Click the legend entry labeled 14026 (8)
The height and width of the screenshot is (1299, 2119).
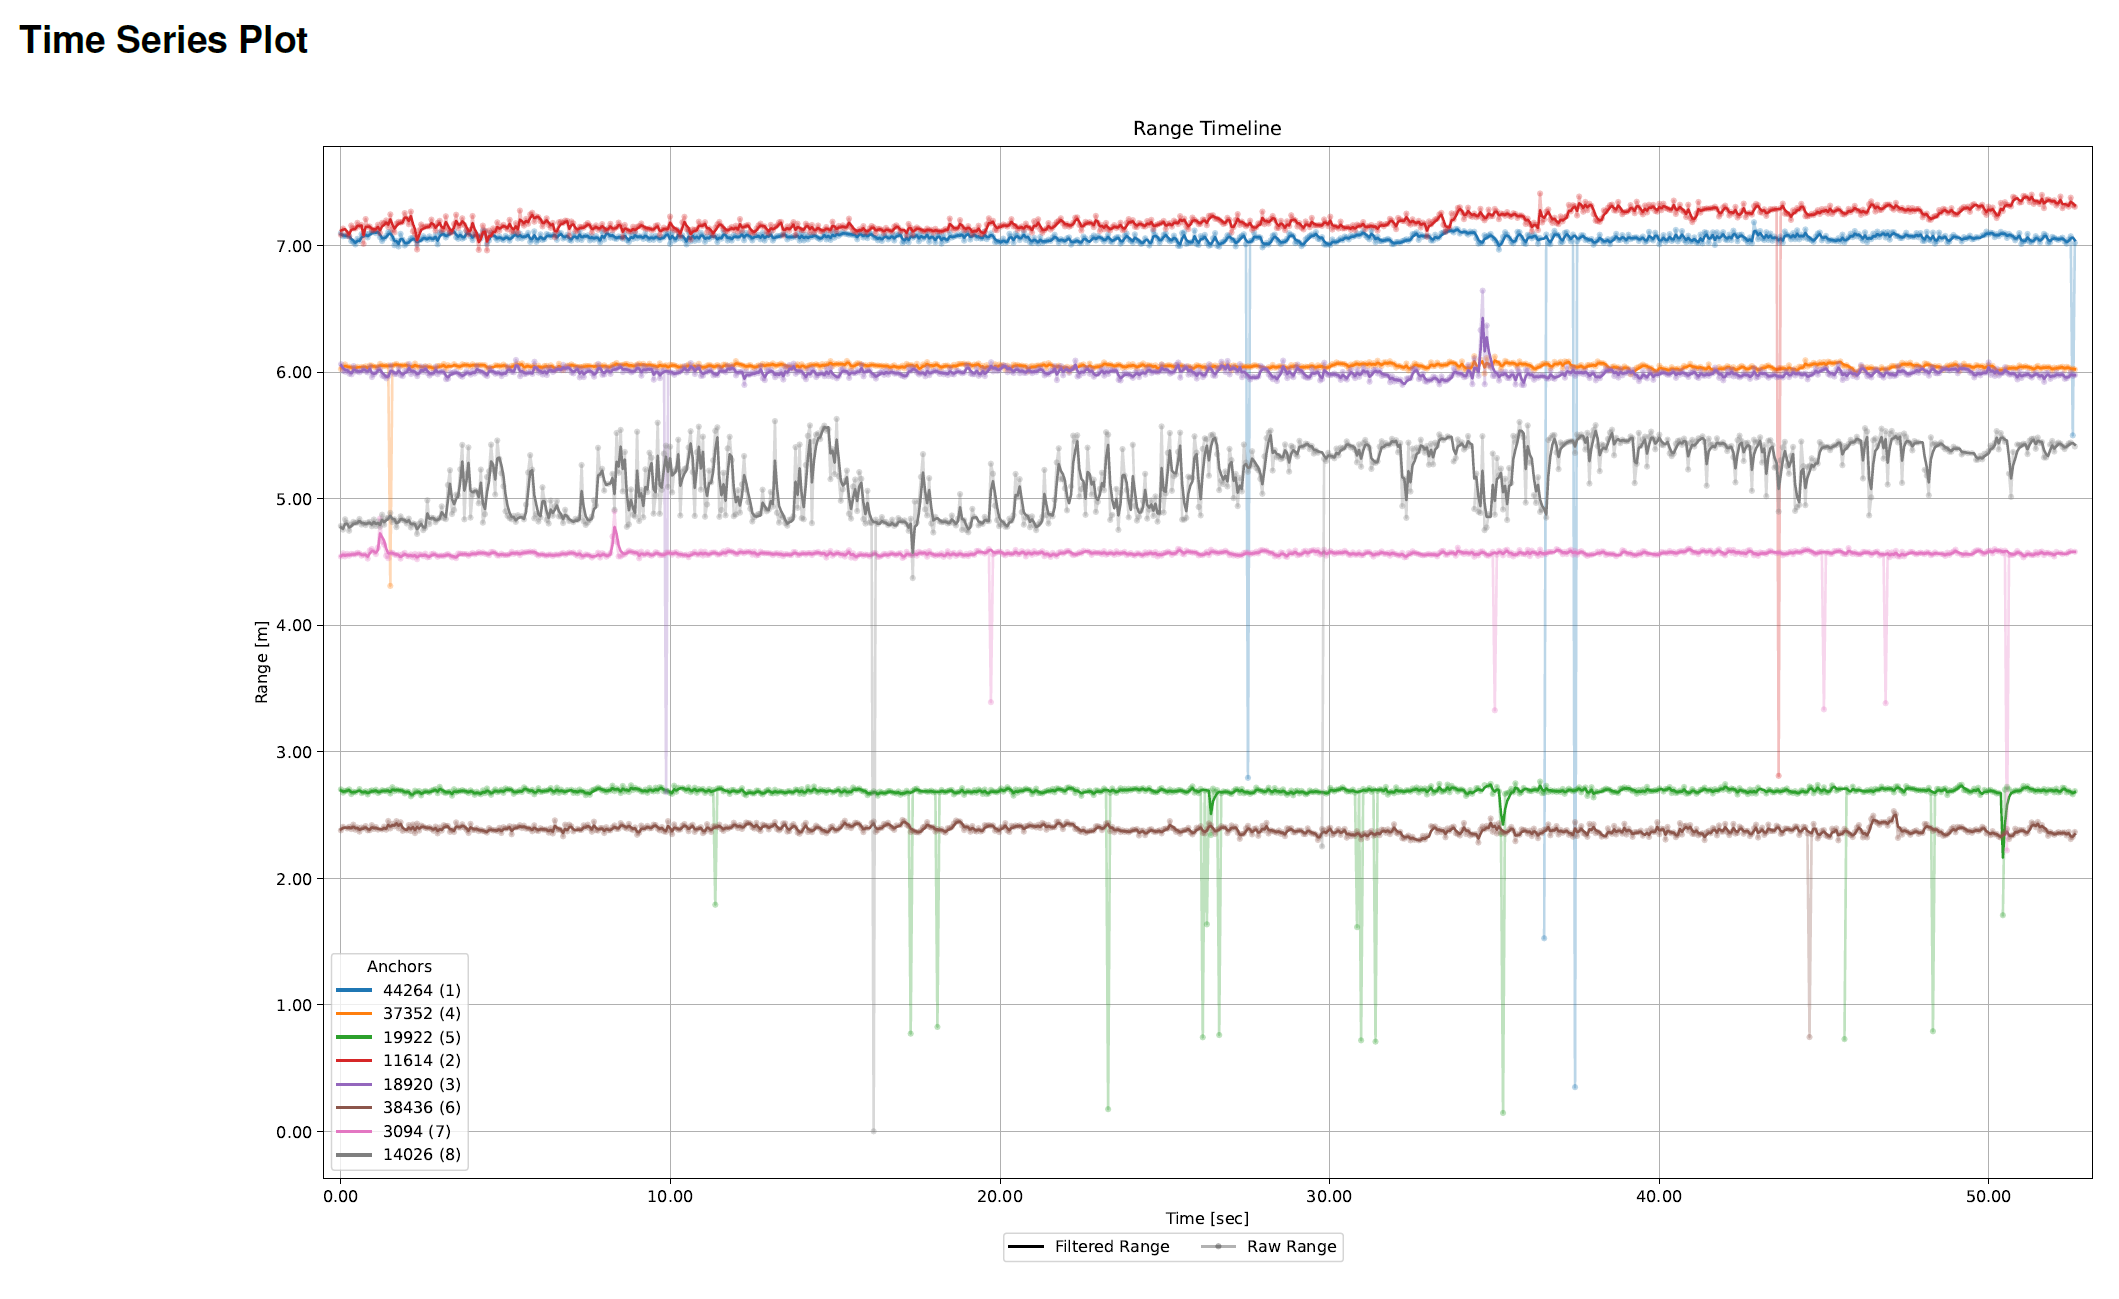(x=422, y=1154)
